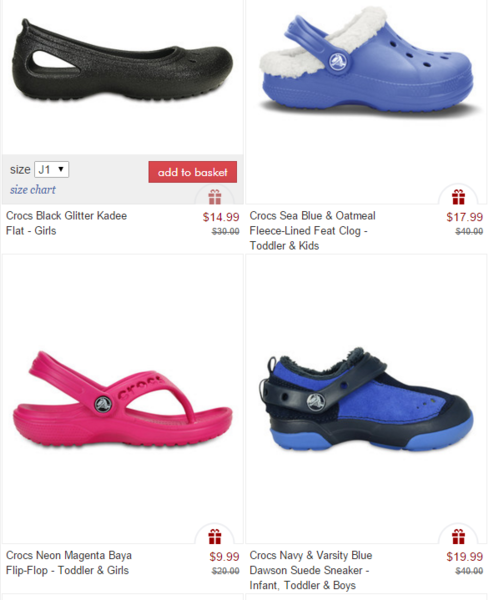Screen dimensions: 489x600
Task: Click the $9.99 sale price
Action: tap(224, 556)
